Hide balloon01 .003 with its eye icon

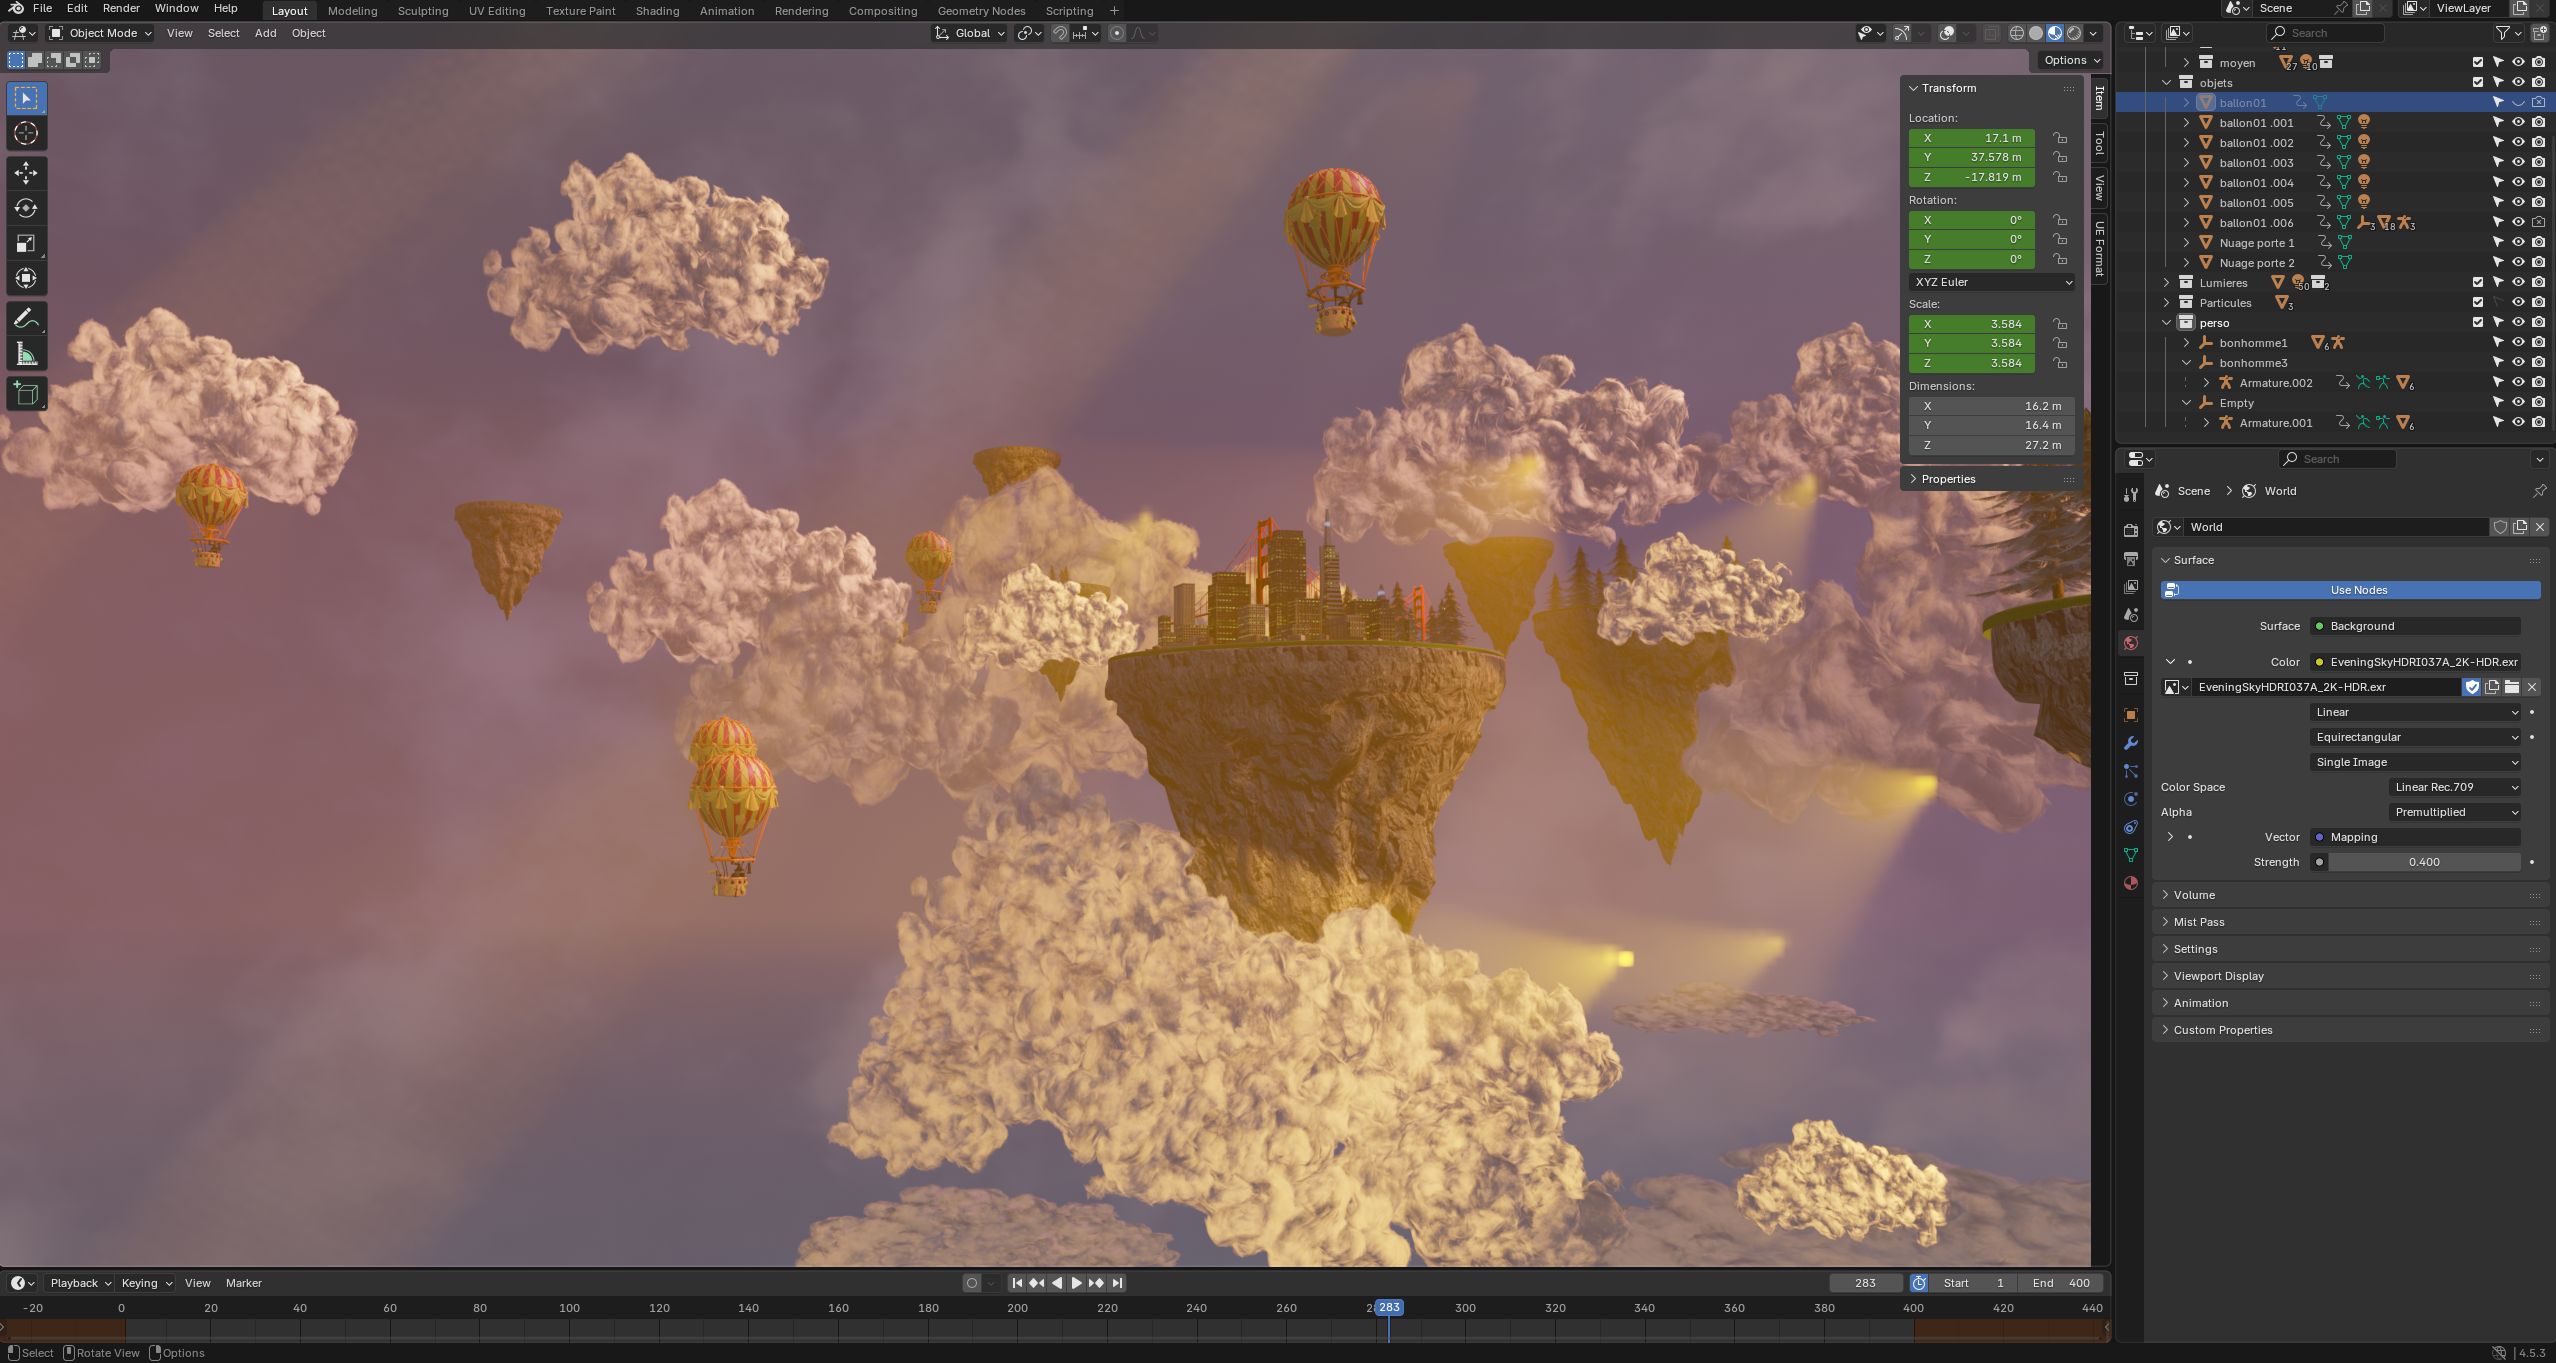coord(2518,162)
